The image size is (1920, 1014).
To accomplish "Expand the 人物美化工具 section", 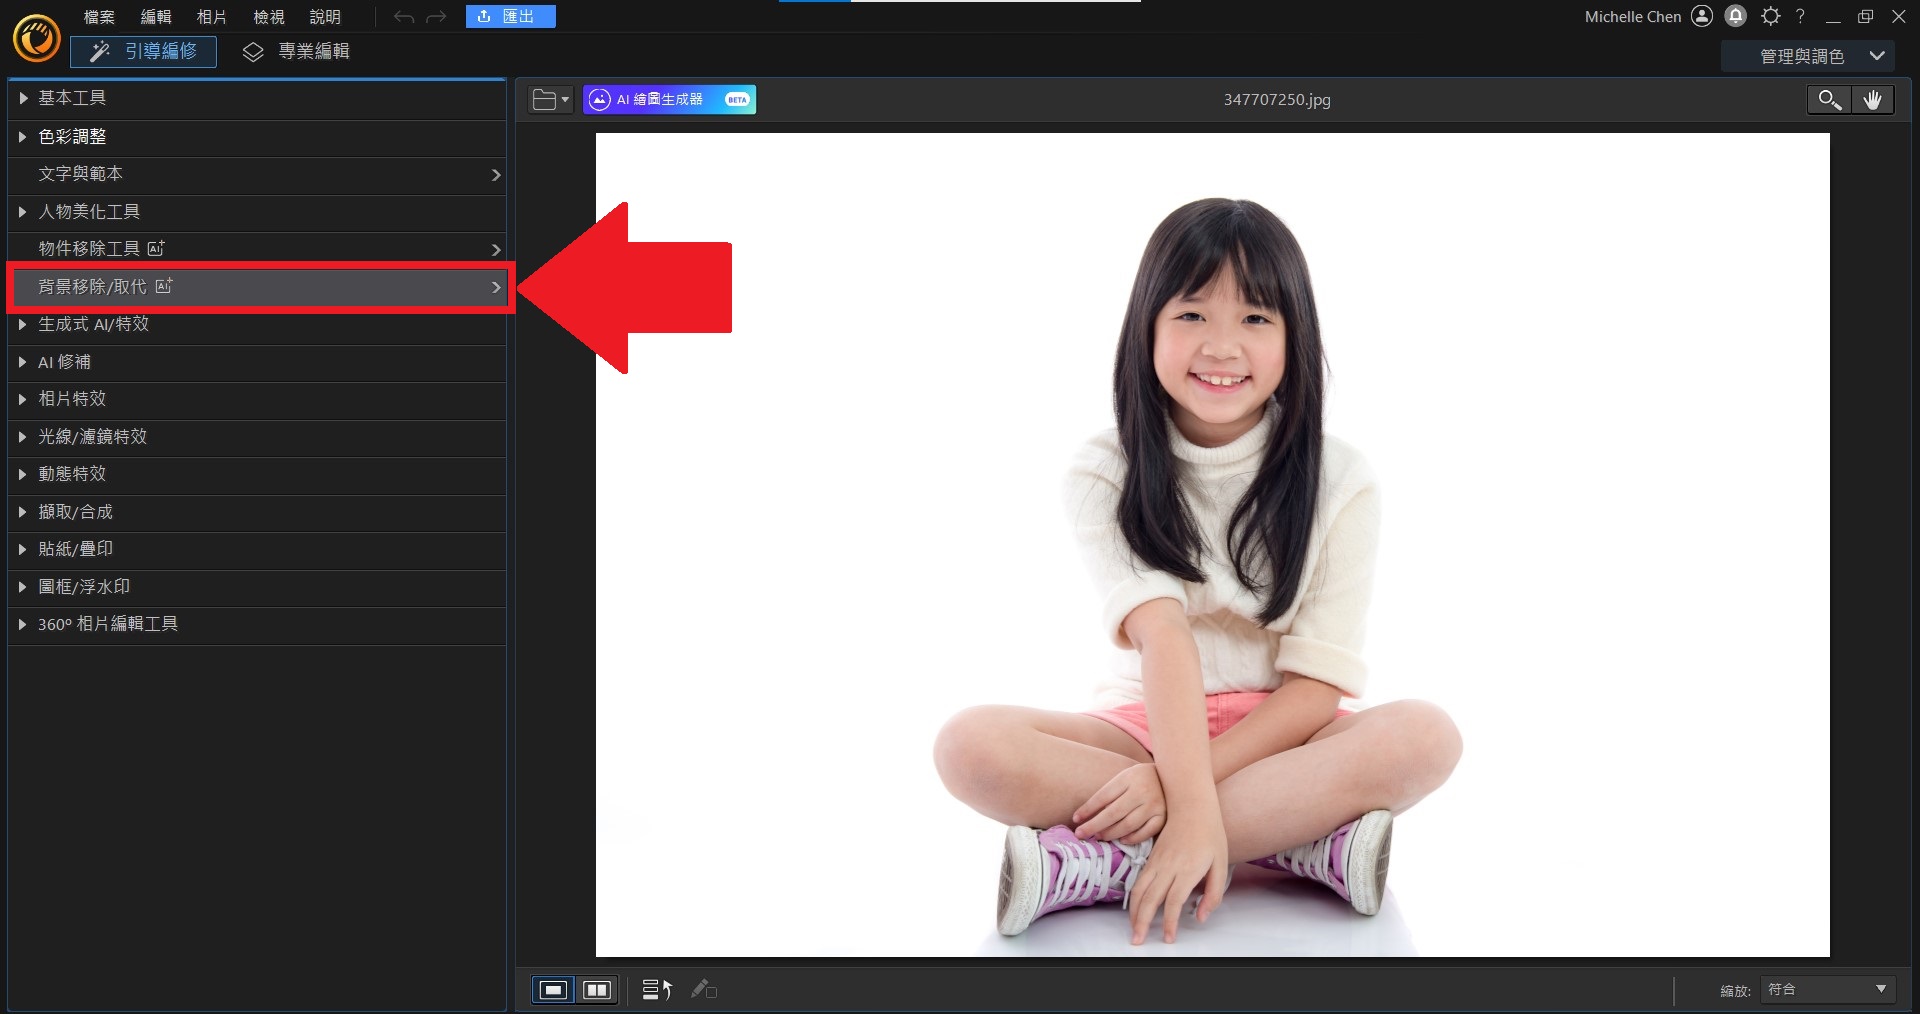I will click(x=88, y=212).
